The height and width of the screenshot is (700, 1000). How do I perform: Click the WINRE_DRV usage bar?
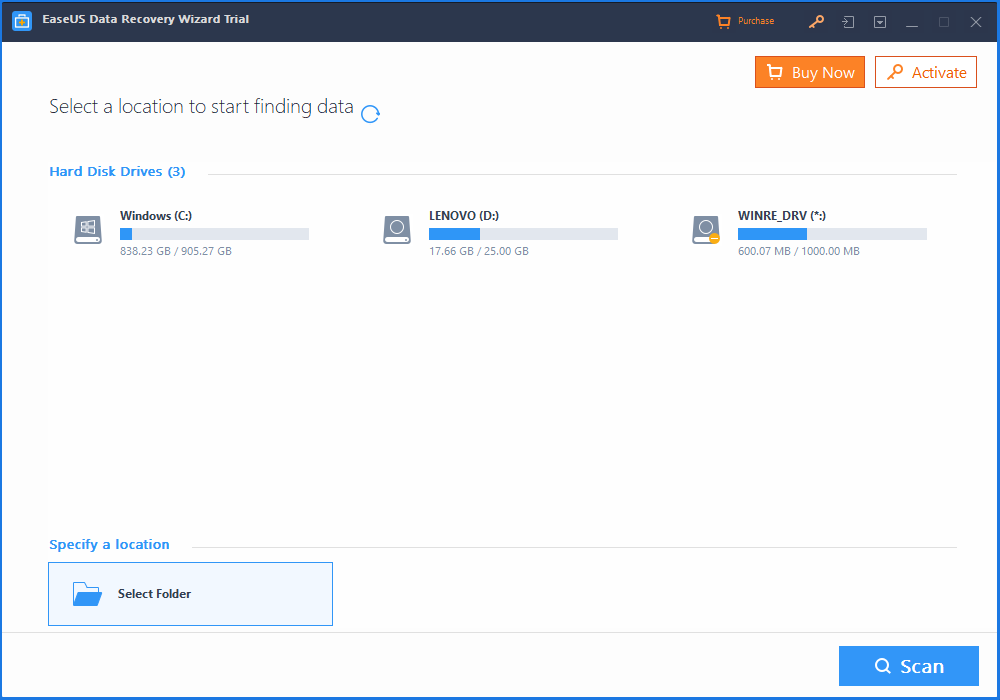832,234
